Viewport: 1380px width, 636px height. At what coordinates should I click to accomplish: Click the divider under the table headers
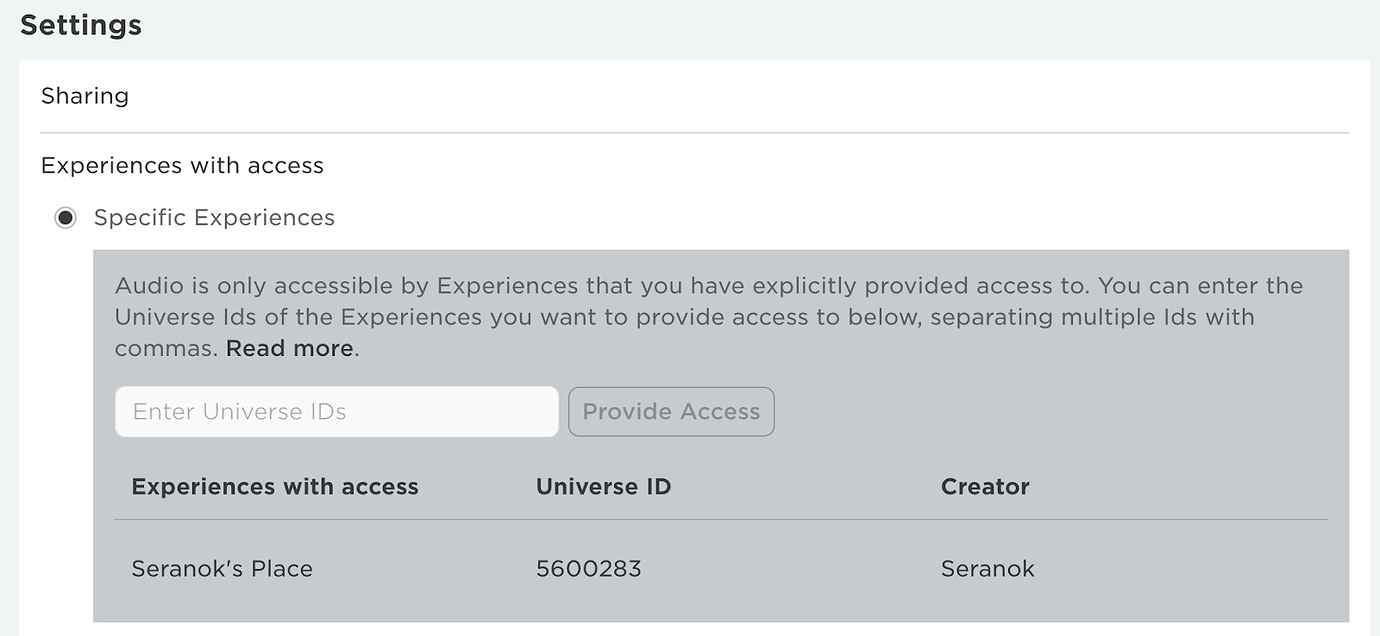[x=721, y=519]
